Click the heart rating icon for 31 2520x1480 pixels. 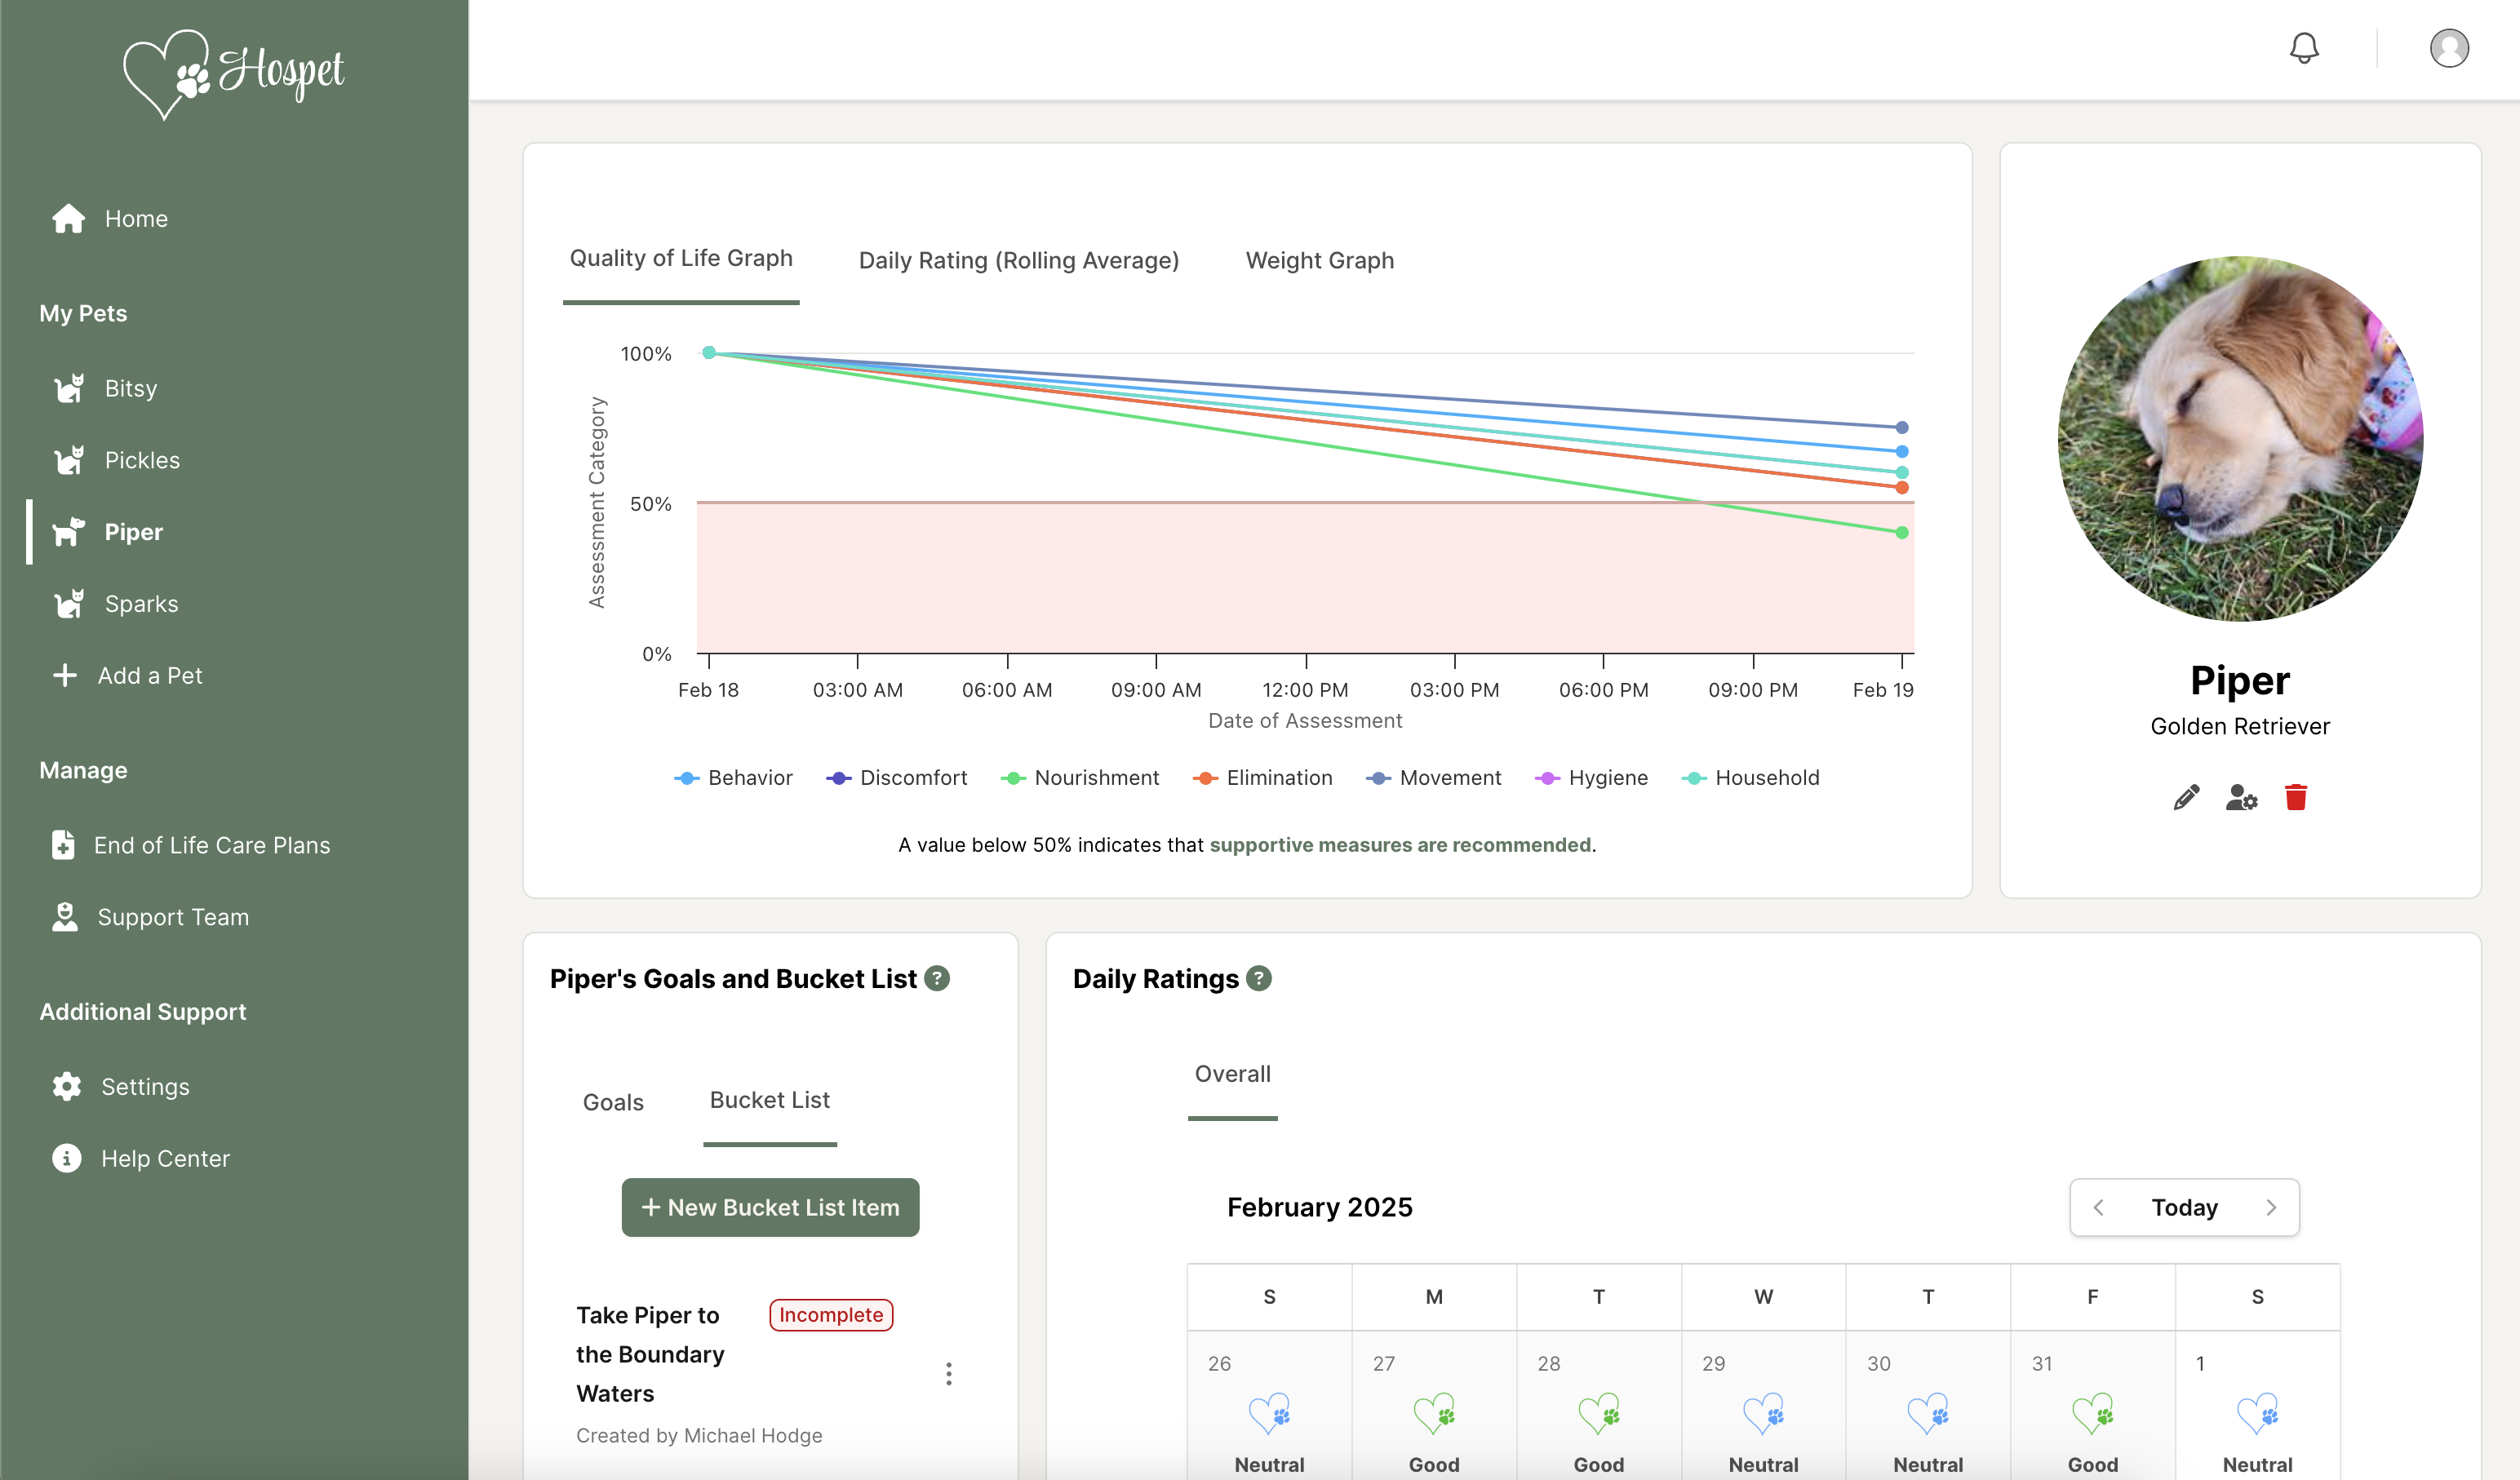[x=2093, y=1414]
